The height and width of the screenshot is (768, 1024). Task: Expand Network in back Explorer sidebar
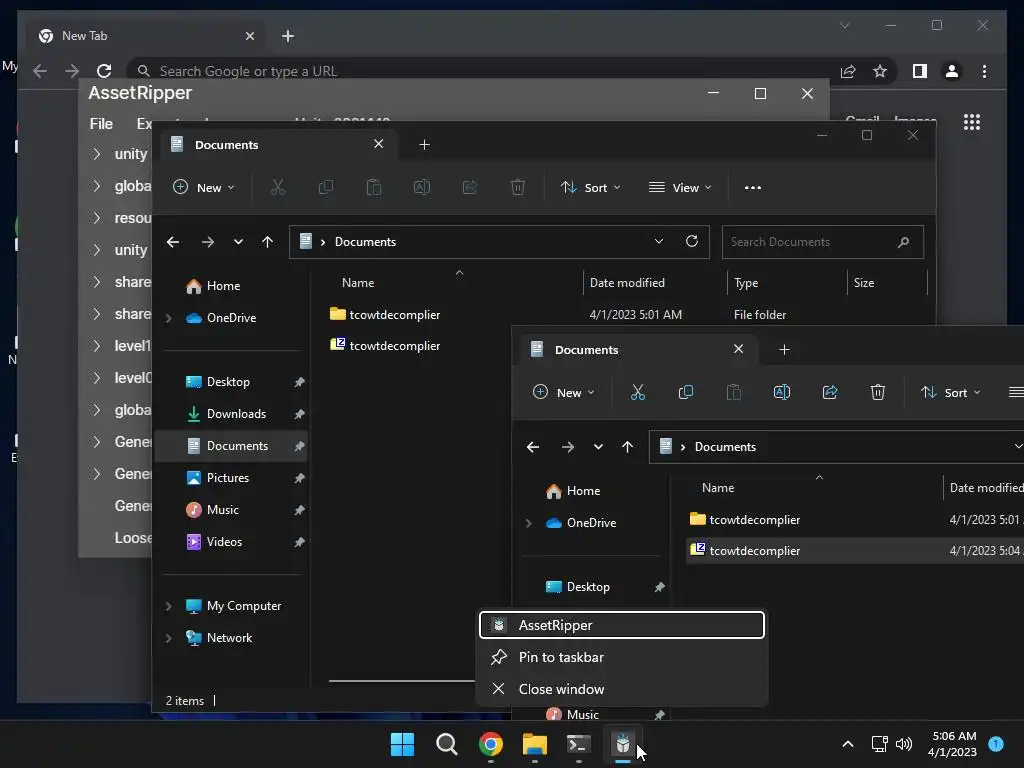coord(168,638)
